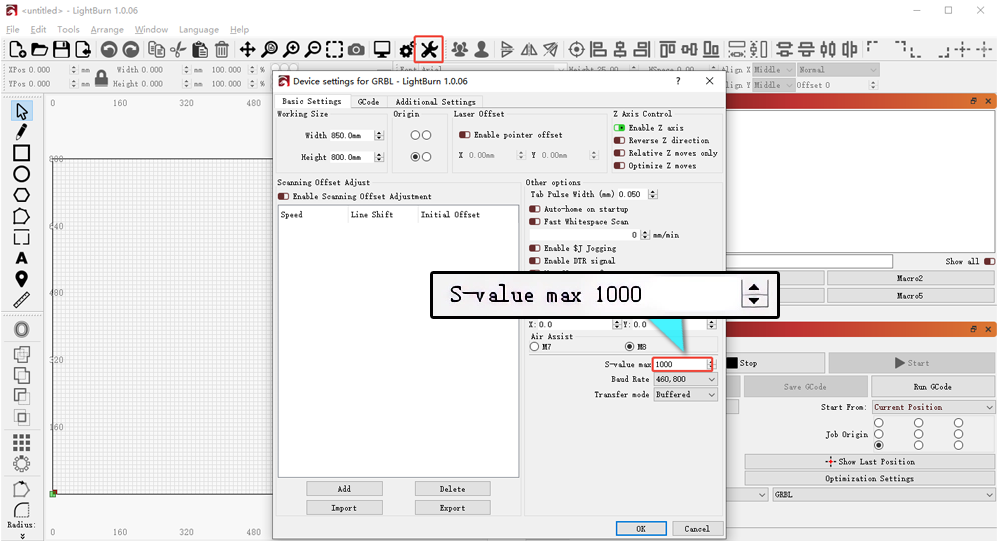Screen dimensions: 998x541
Task: Open the Arrange menu
Action: pyautogui.click(x=107, y=30)
